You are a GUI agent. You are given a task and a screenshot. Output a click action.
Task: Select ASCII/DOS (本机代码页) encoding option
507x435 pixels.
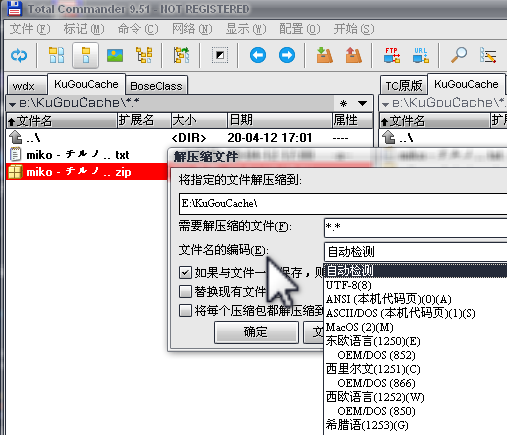coord(416,313)
